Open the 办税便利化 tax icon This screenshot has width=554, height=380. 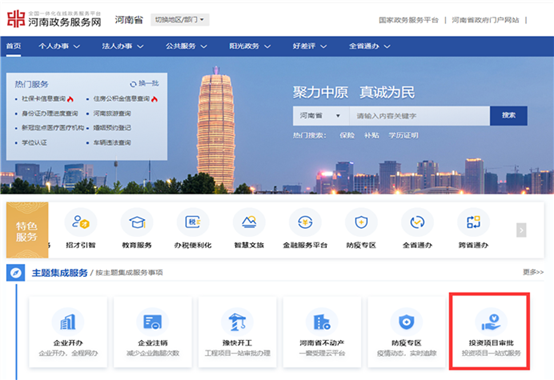193,222
